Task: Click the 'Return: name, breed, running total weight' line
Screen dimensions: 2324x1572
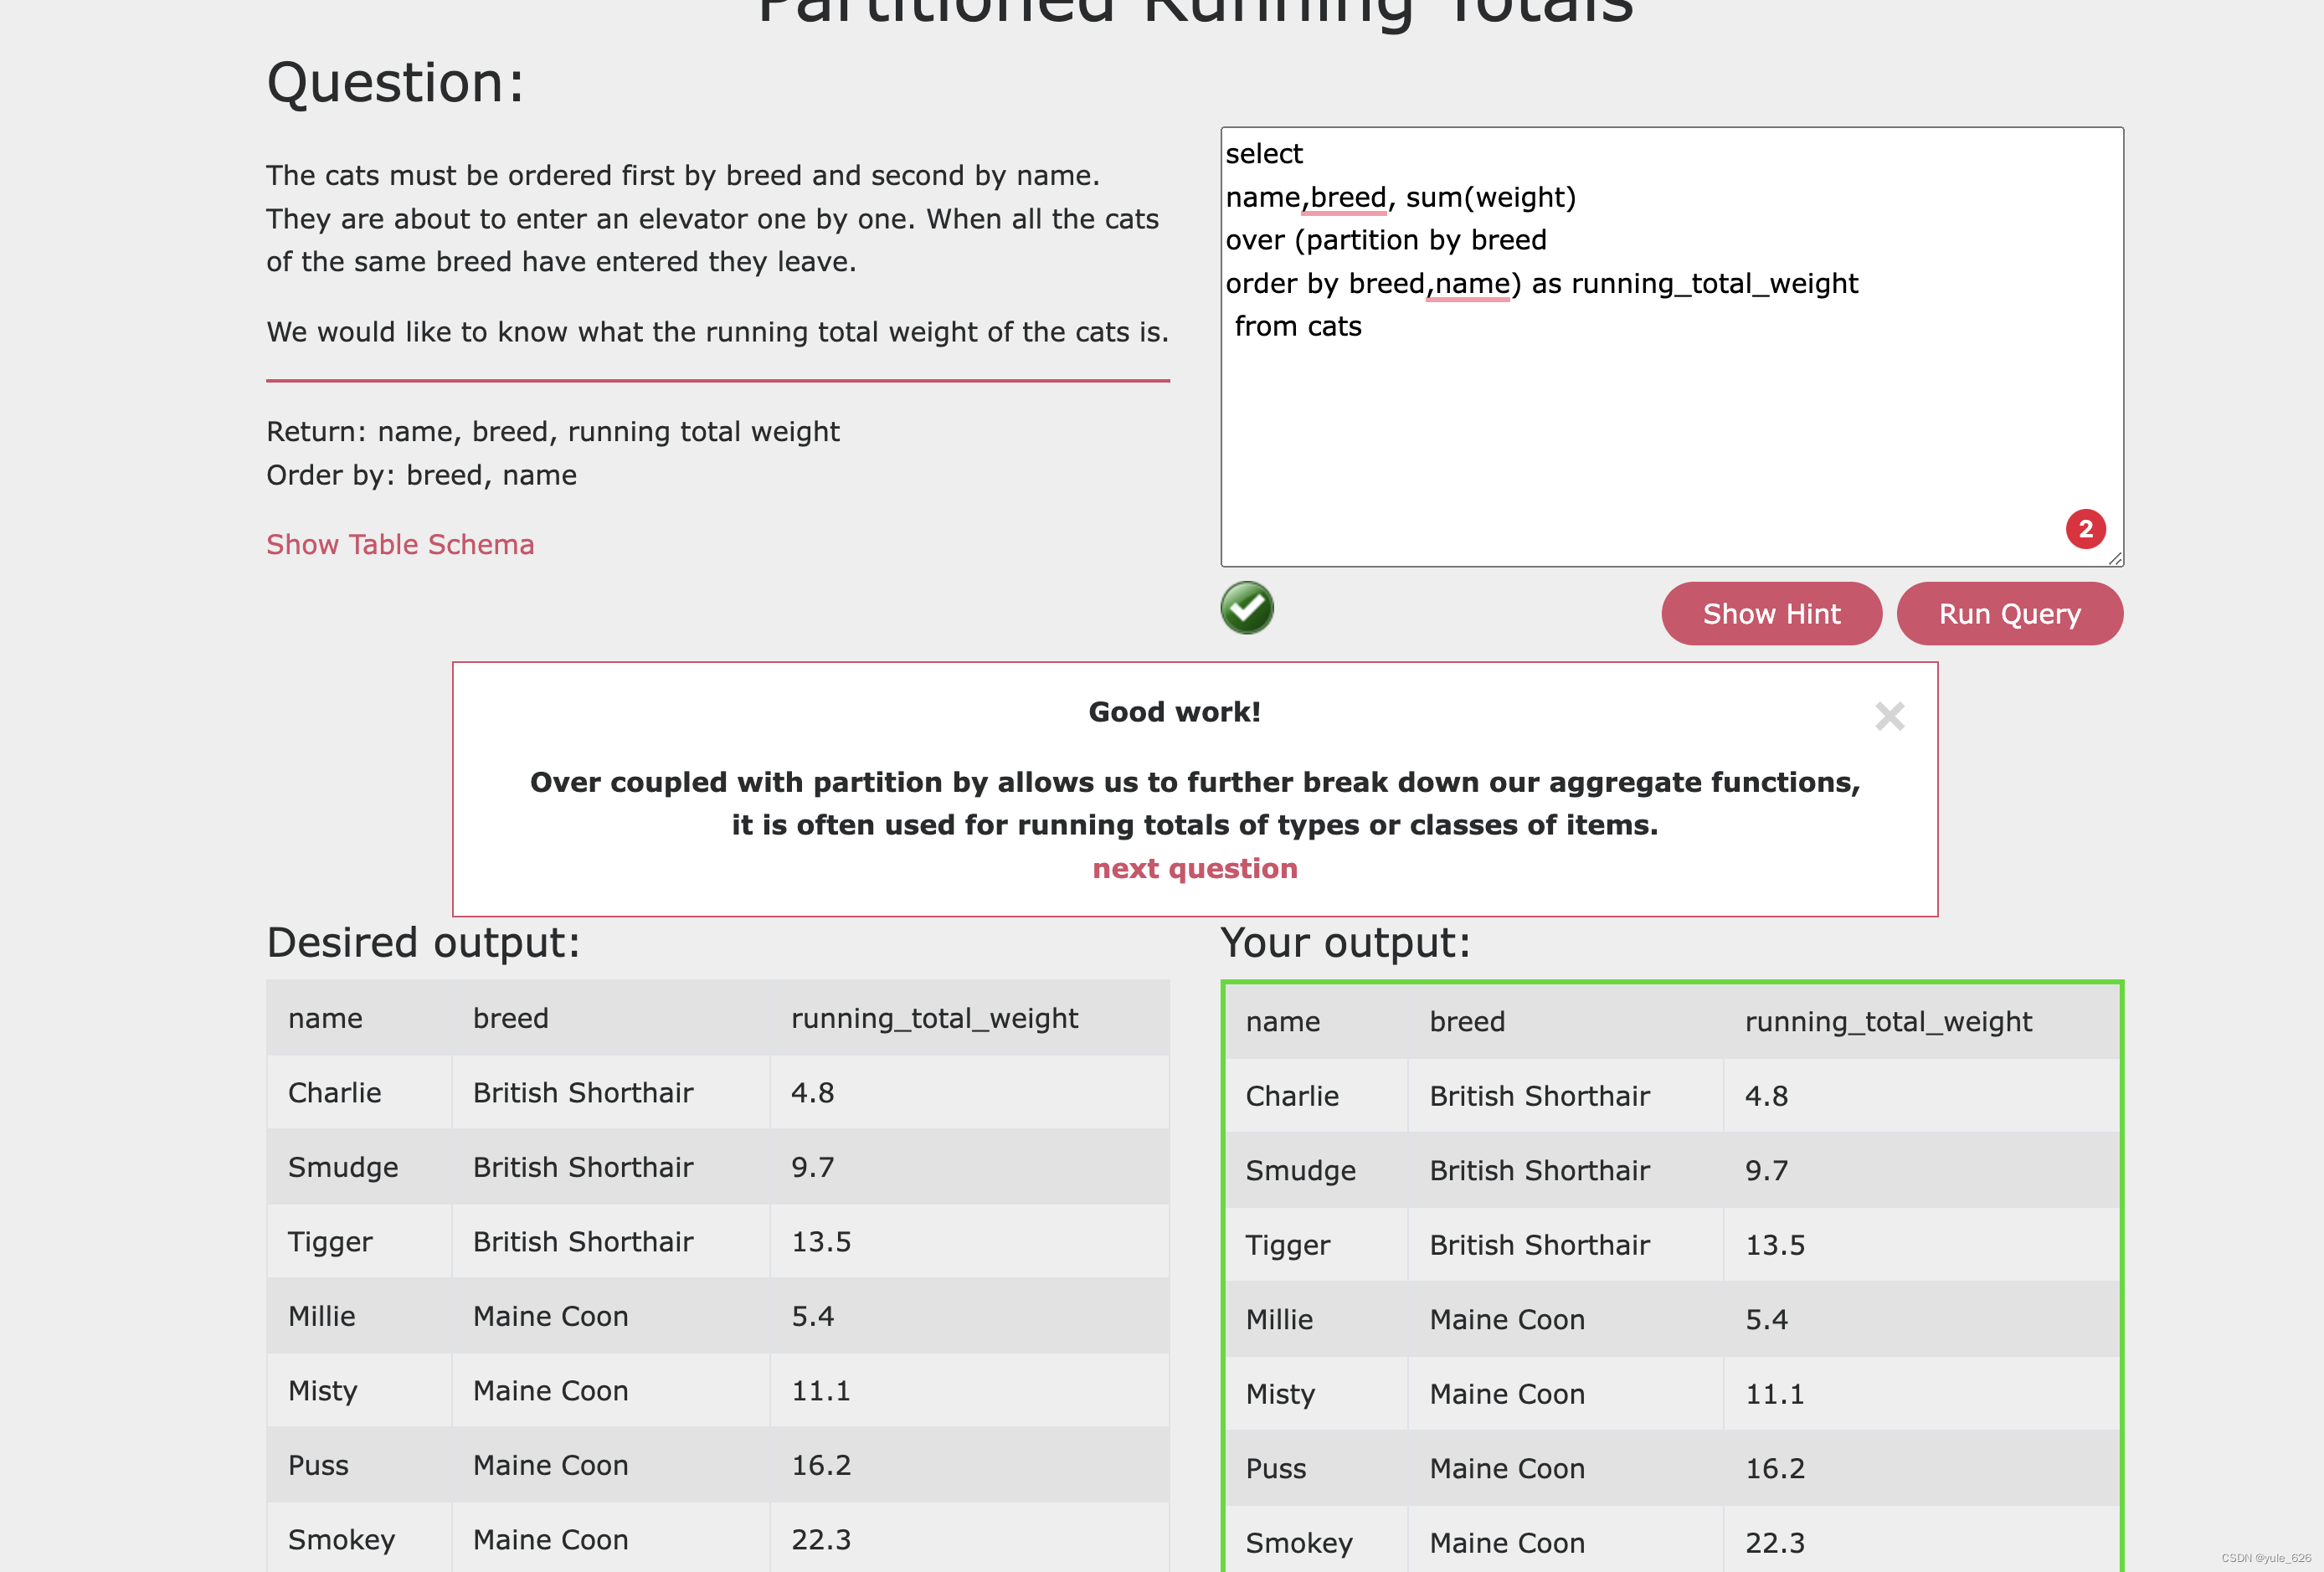Action: [553, 431]
